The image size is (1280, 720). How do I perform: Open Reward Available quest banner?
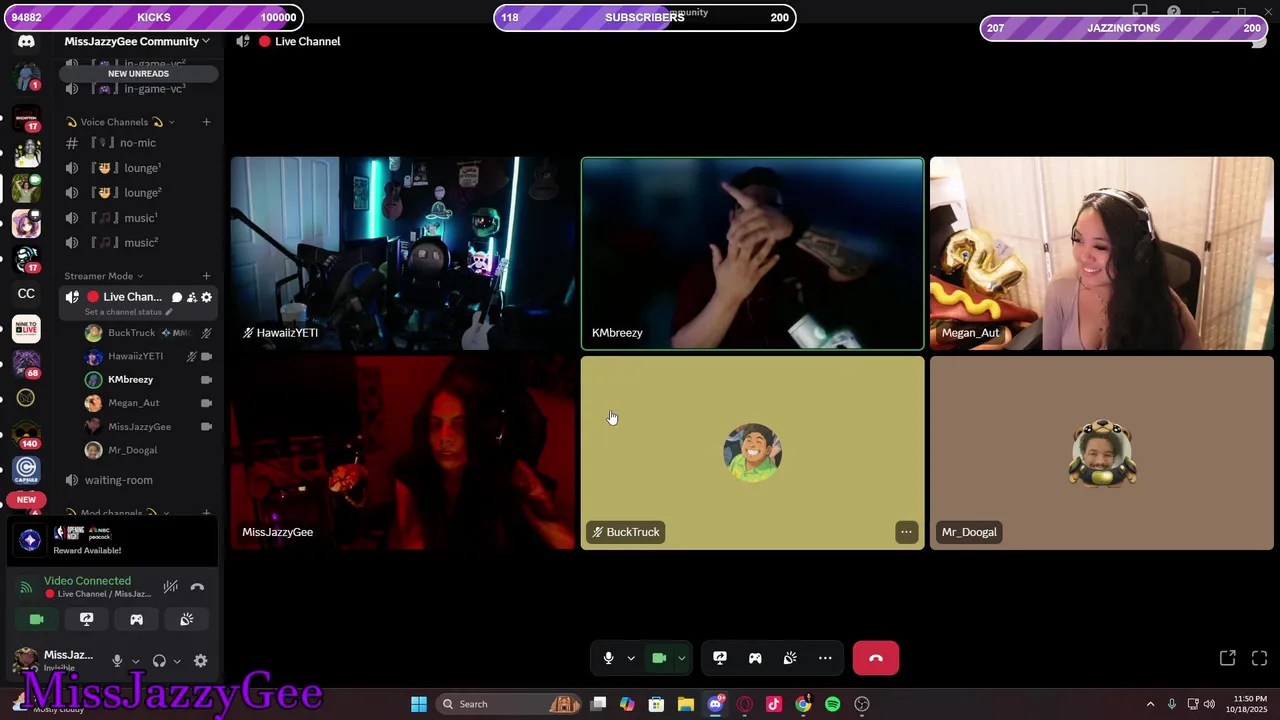(x=112, y=540)
